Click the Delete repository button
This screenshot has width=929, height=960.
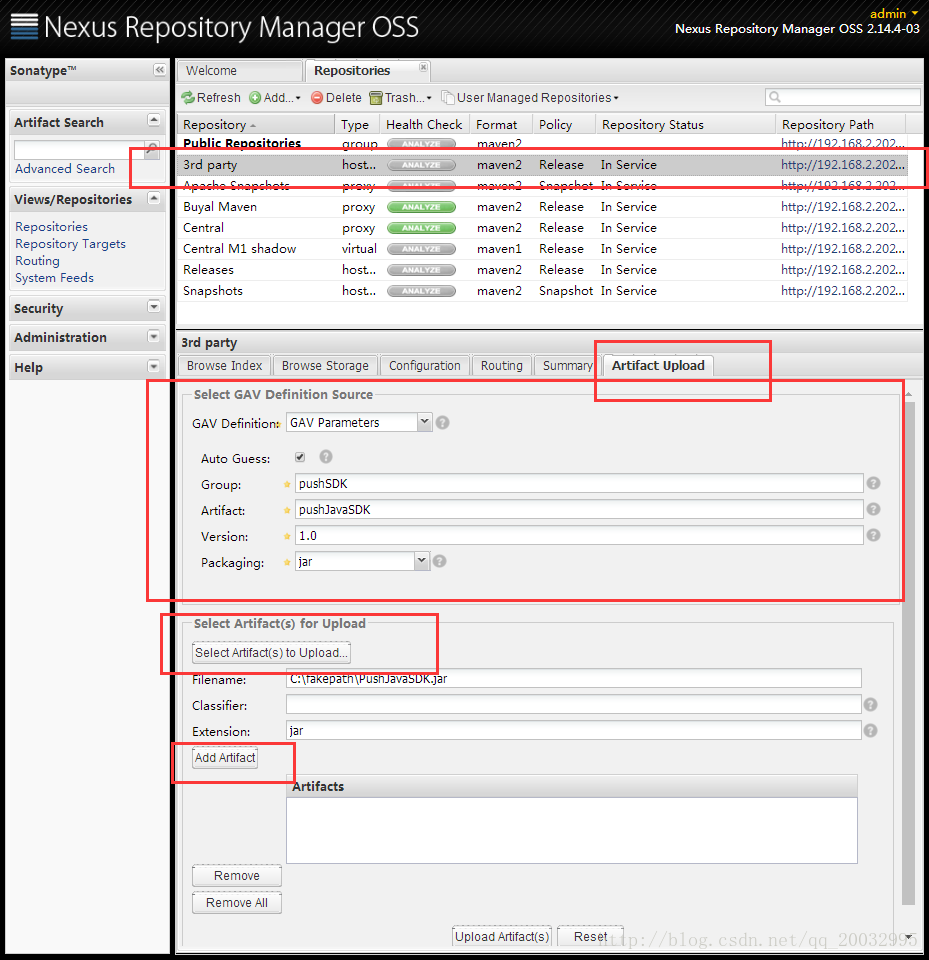pos(336,98)
